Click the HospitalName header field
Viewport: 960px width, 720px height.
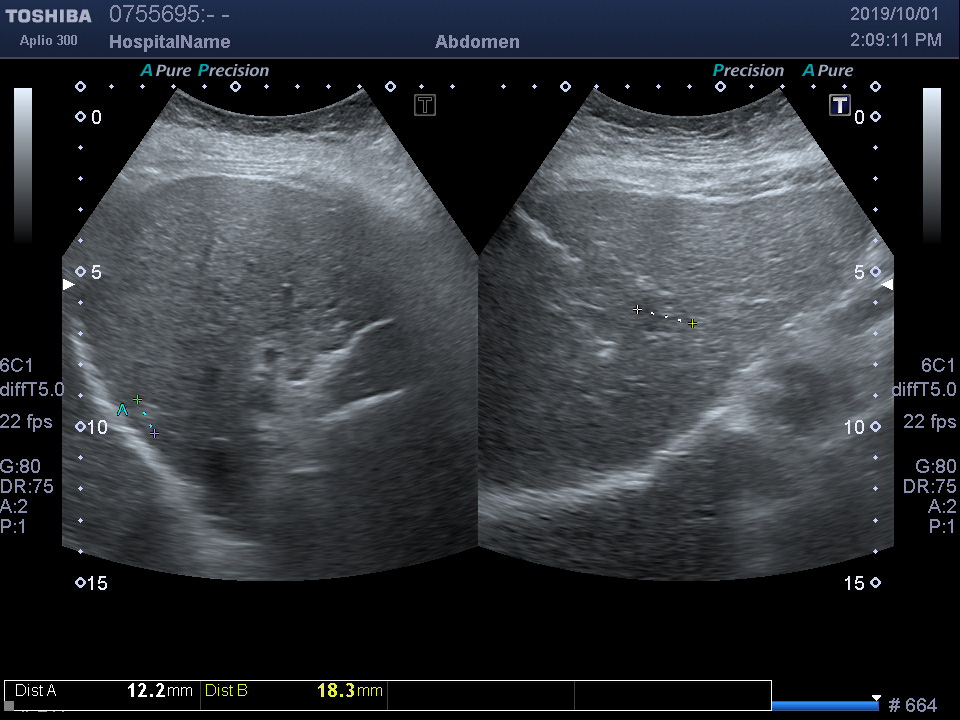[x=169, y=42]
